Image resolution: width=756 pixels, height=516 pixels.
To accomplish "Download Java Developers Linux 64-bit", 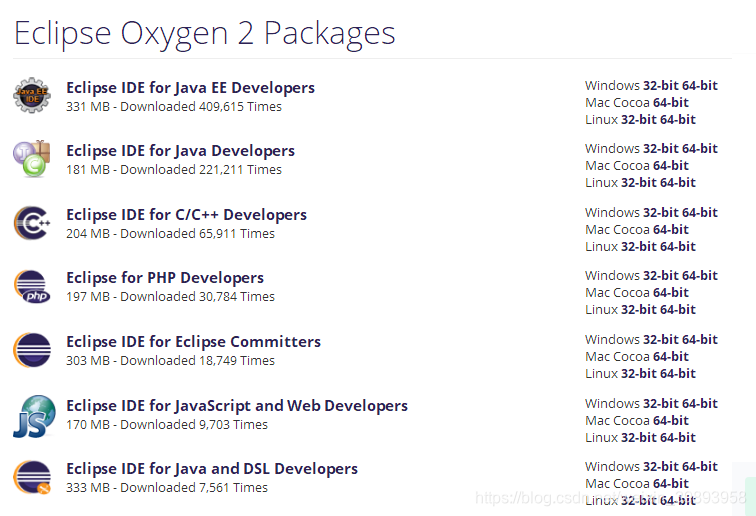I will [x=677, y=182].
